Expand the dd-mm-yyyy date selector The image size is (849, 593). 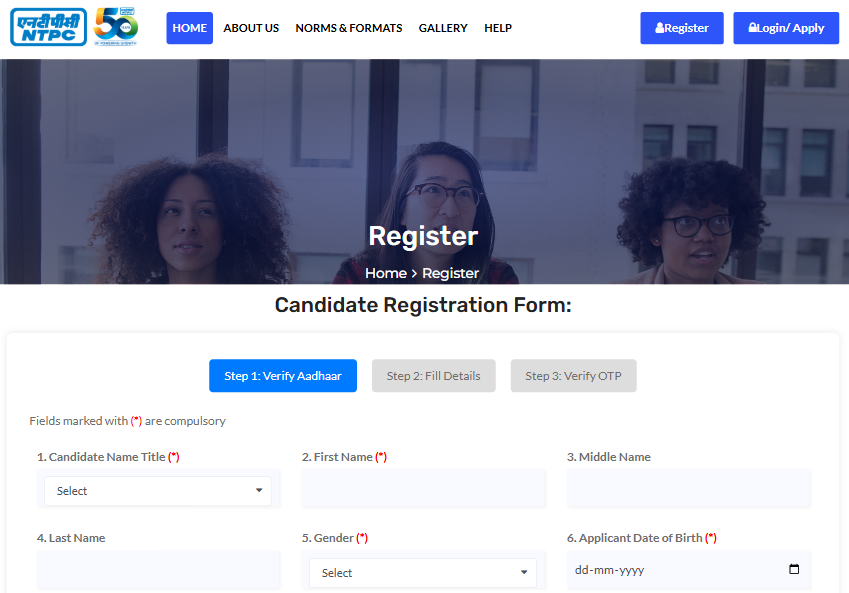(x=688, y=570)
